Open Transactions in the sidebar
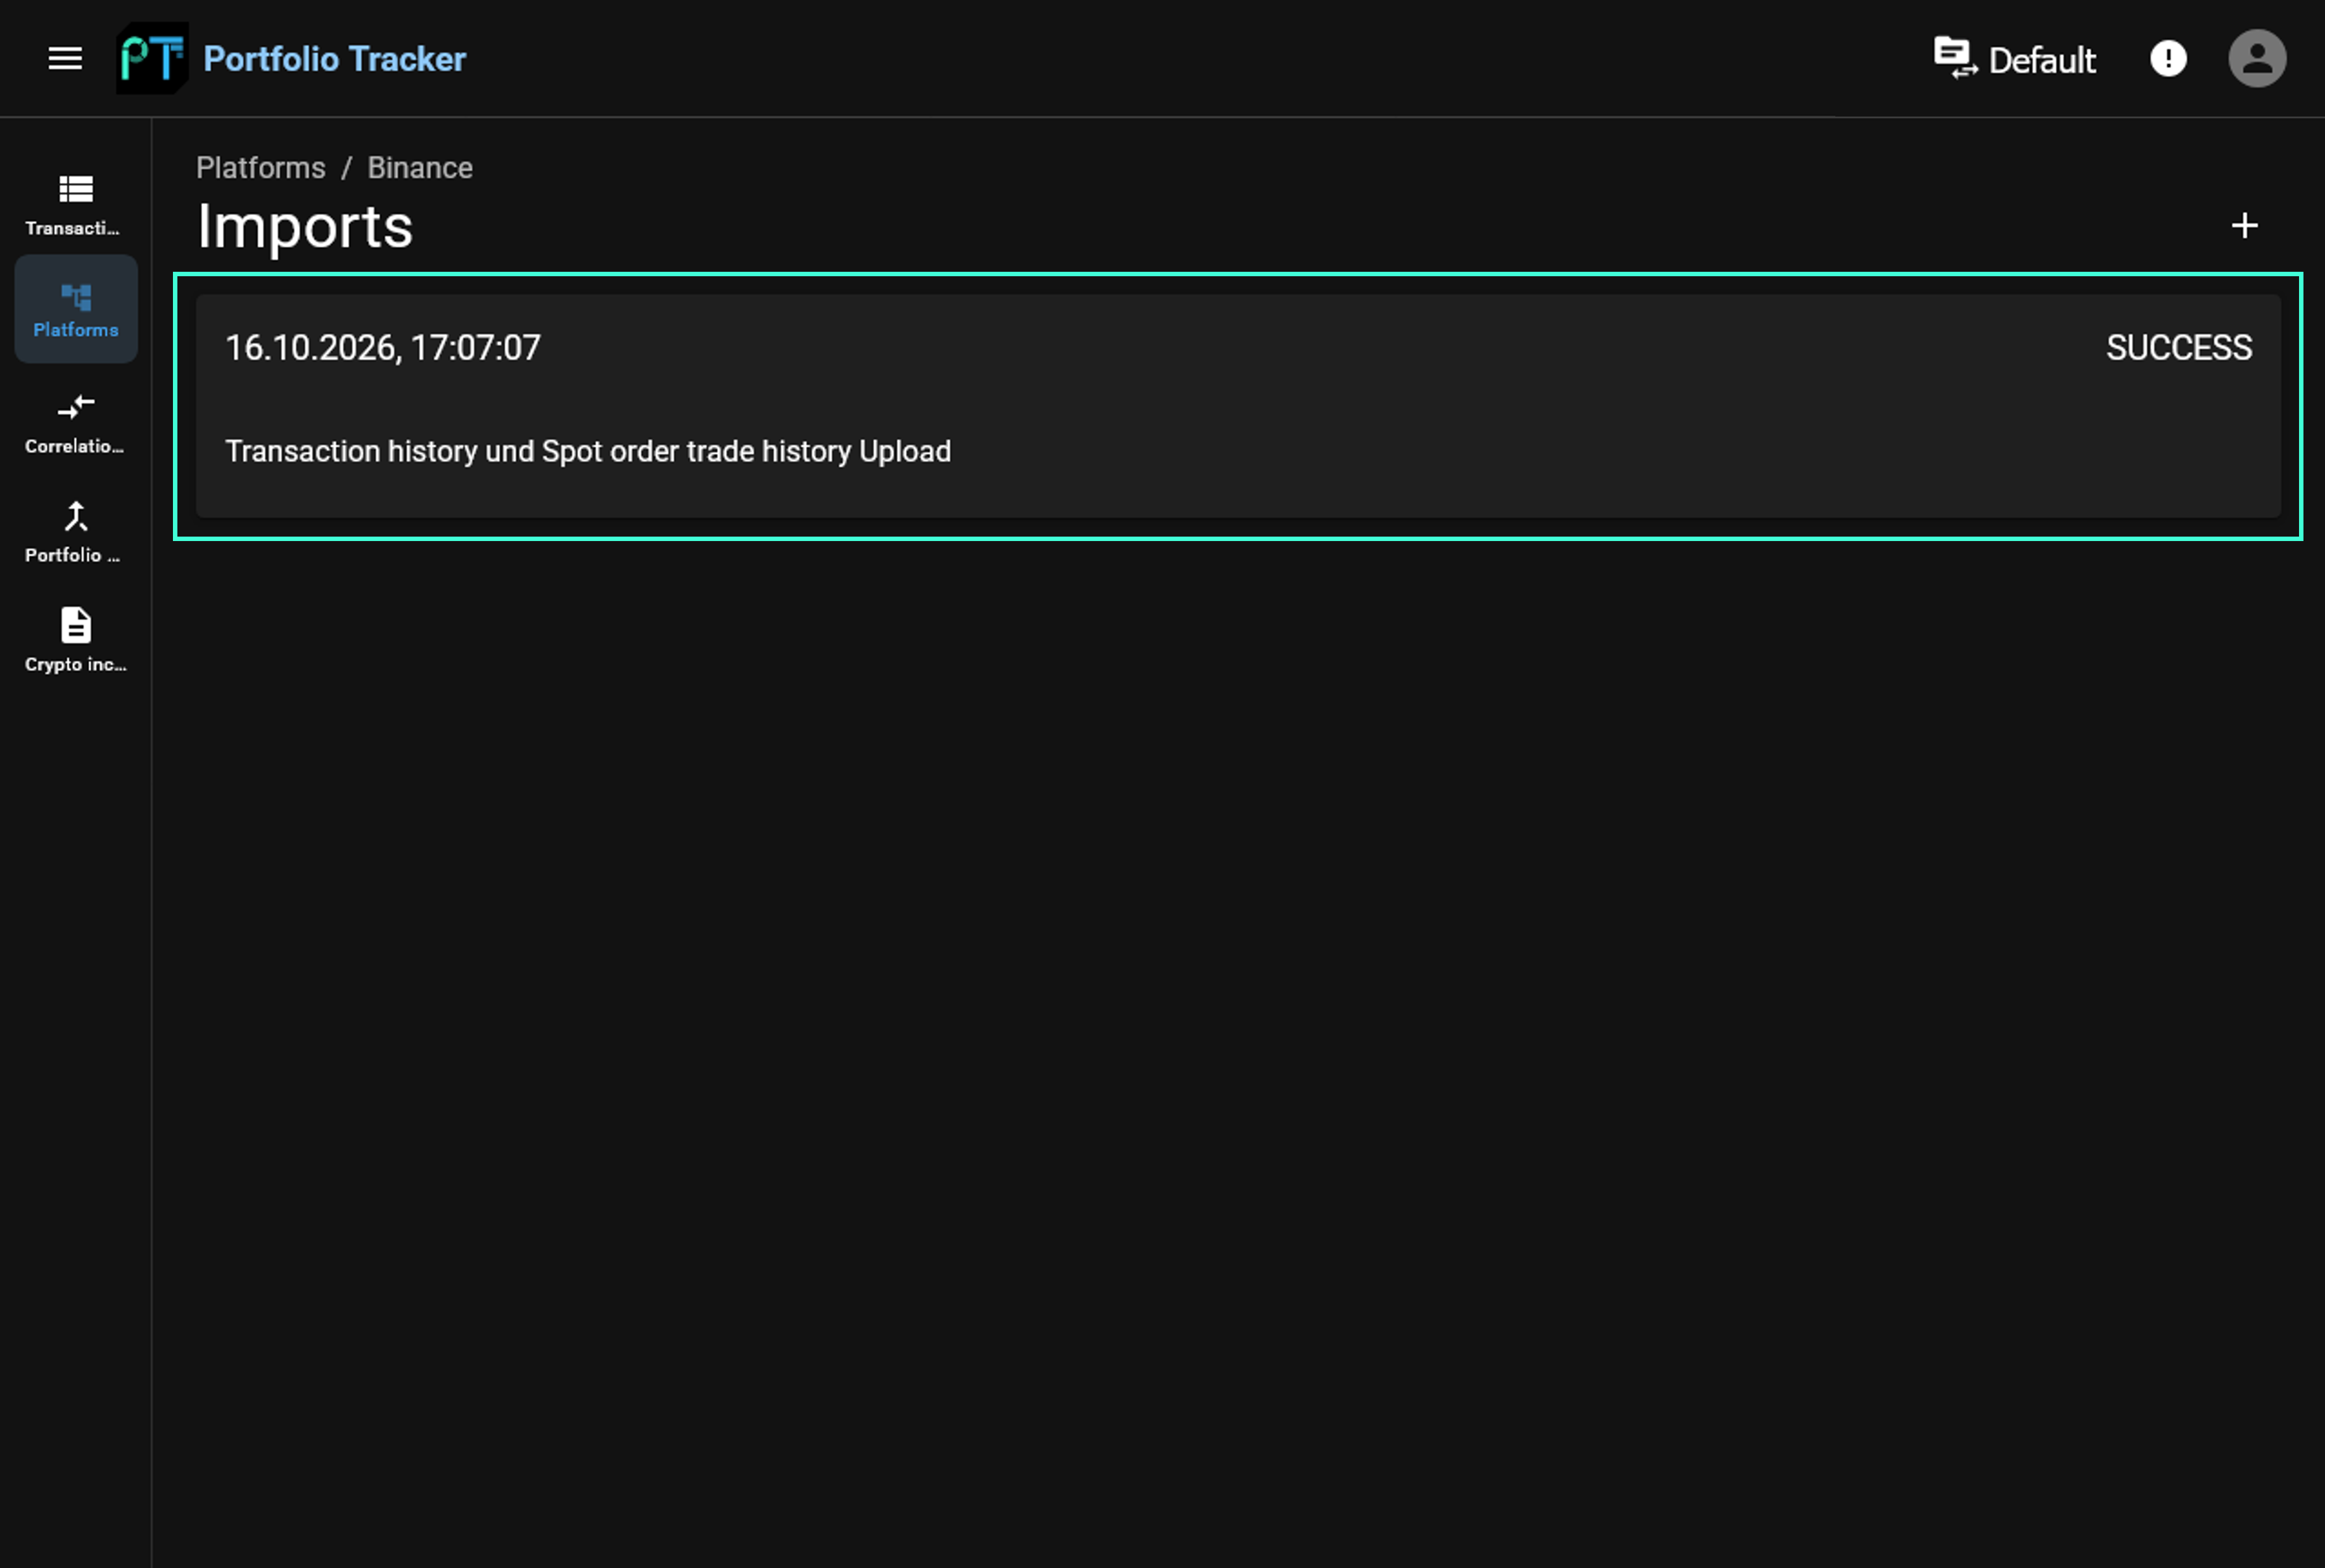Screen dimensions: 2325x1568 (76, 206)
